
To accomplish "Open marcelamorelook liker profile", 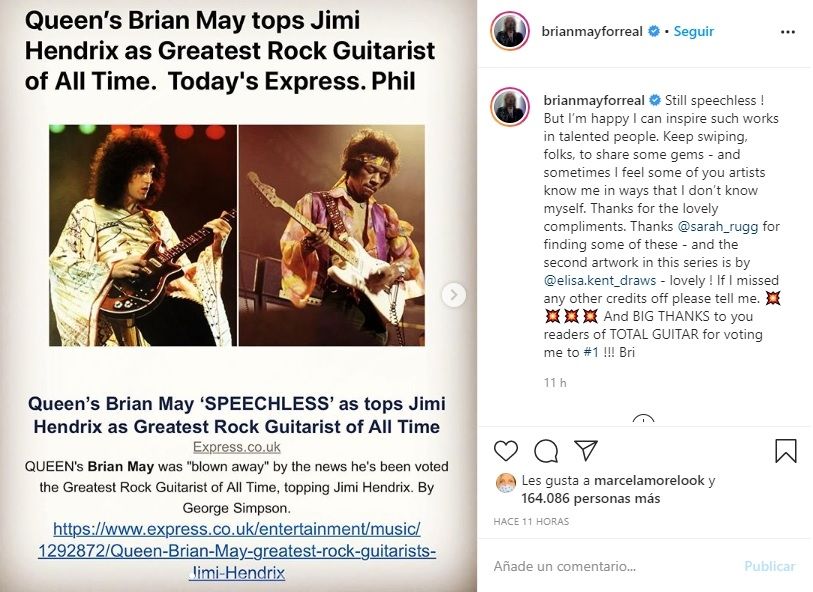I will pos(646,481).
